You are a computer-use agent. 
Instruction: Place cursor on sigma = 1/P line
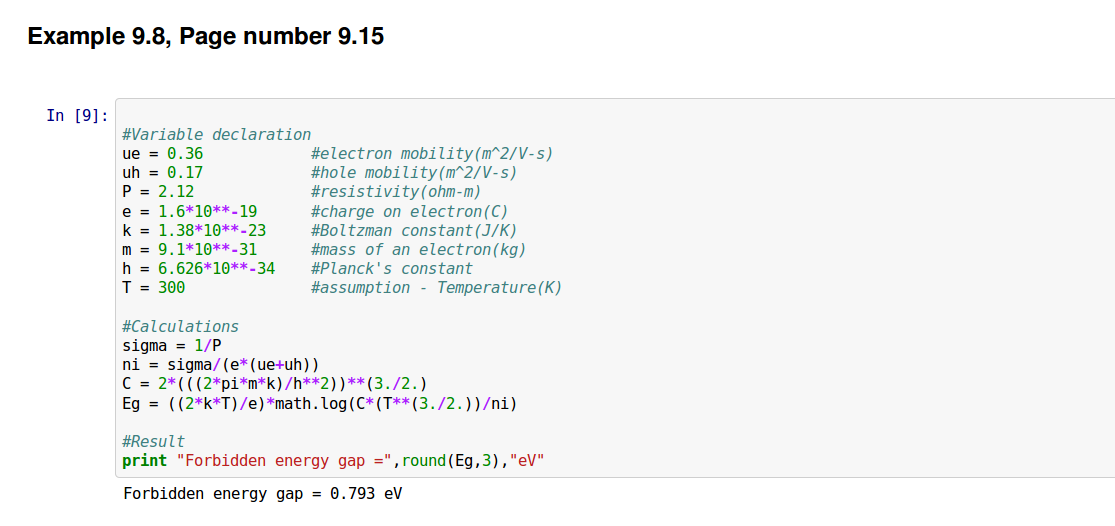171,346
